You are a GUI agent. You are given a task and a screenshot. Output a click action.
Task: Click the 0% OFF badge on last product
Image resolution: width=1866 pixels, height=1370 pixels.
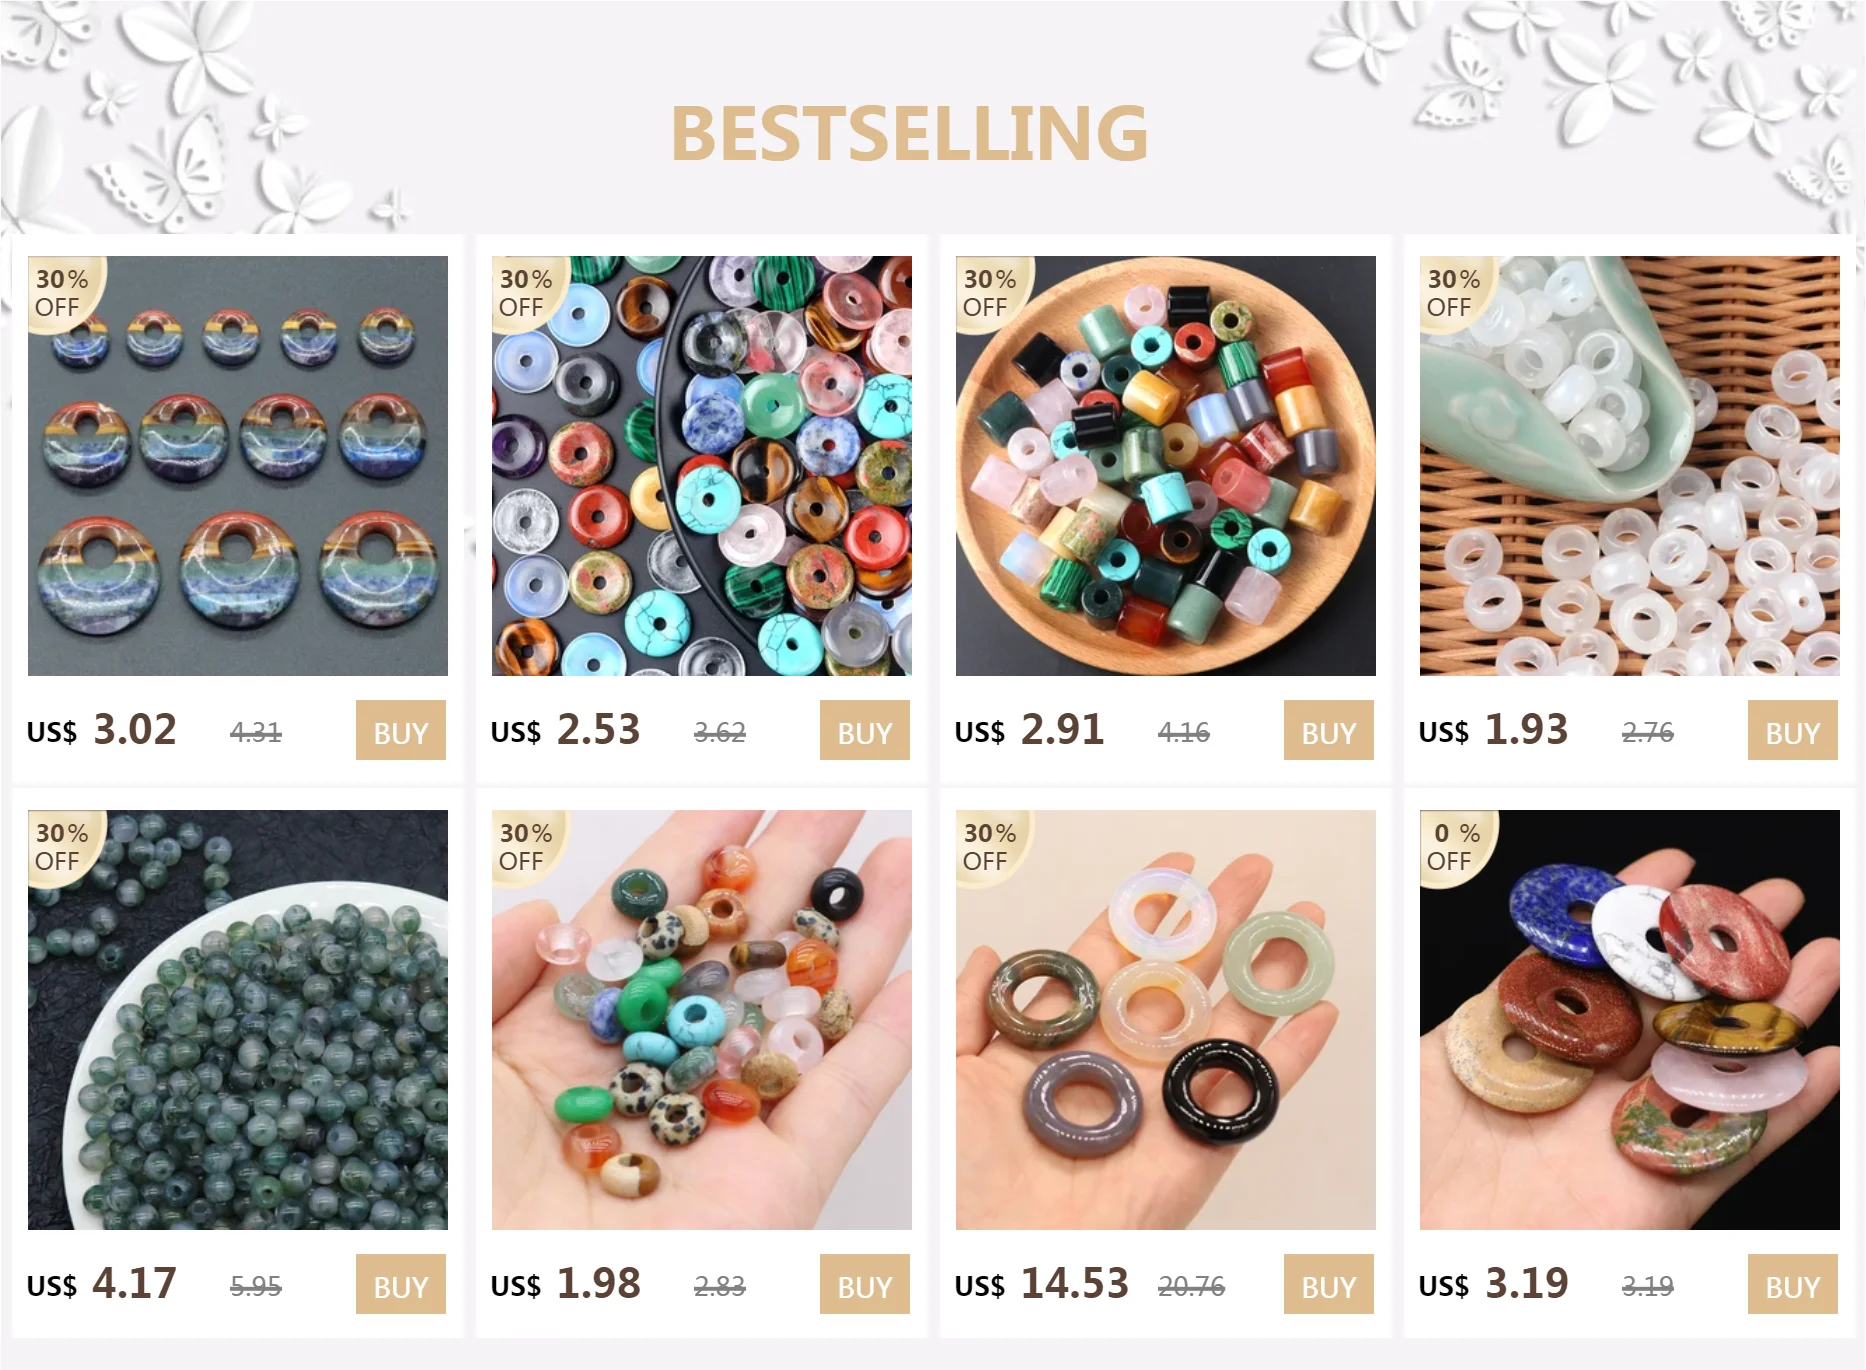point(1455,847)
